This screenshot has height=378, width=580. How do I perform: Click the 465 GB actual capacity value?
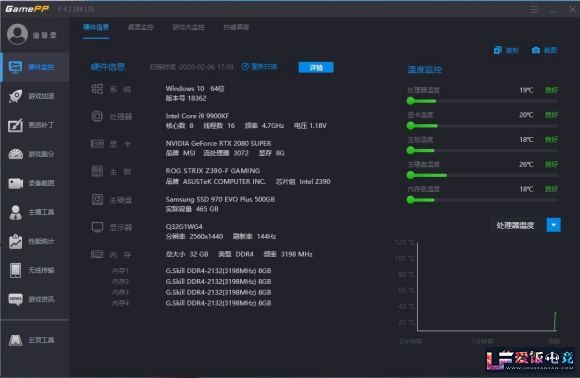coord(207,209)
